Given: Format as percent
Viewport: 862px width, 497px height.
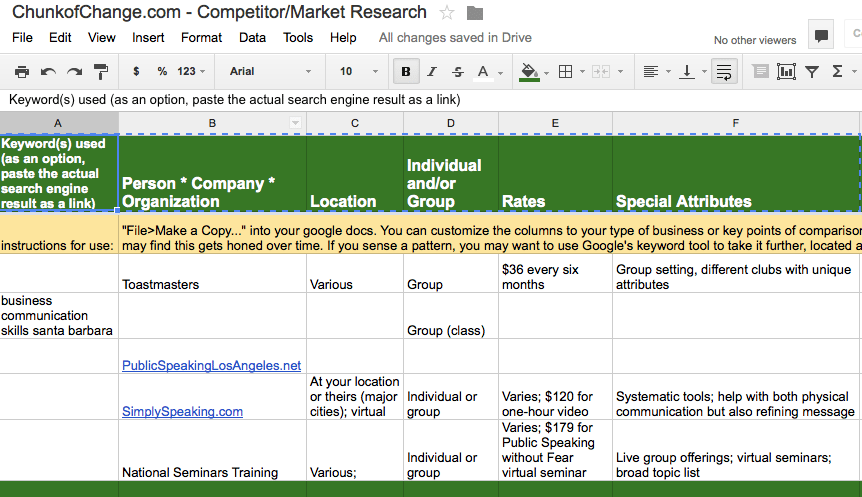Looking at the screenshot, I should click(x=162, y=71).
